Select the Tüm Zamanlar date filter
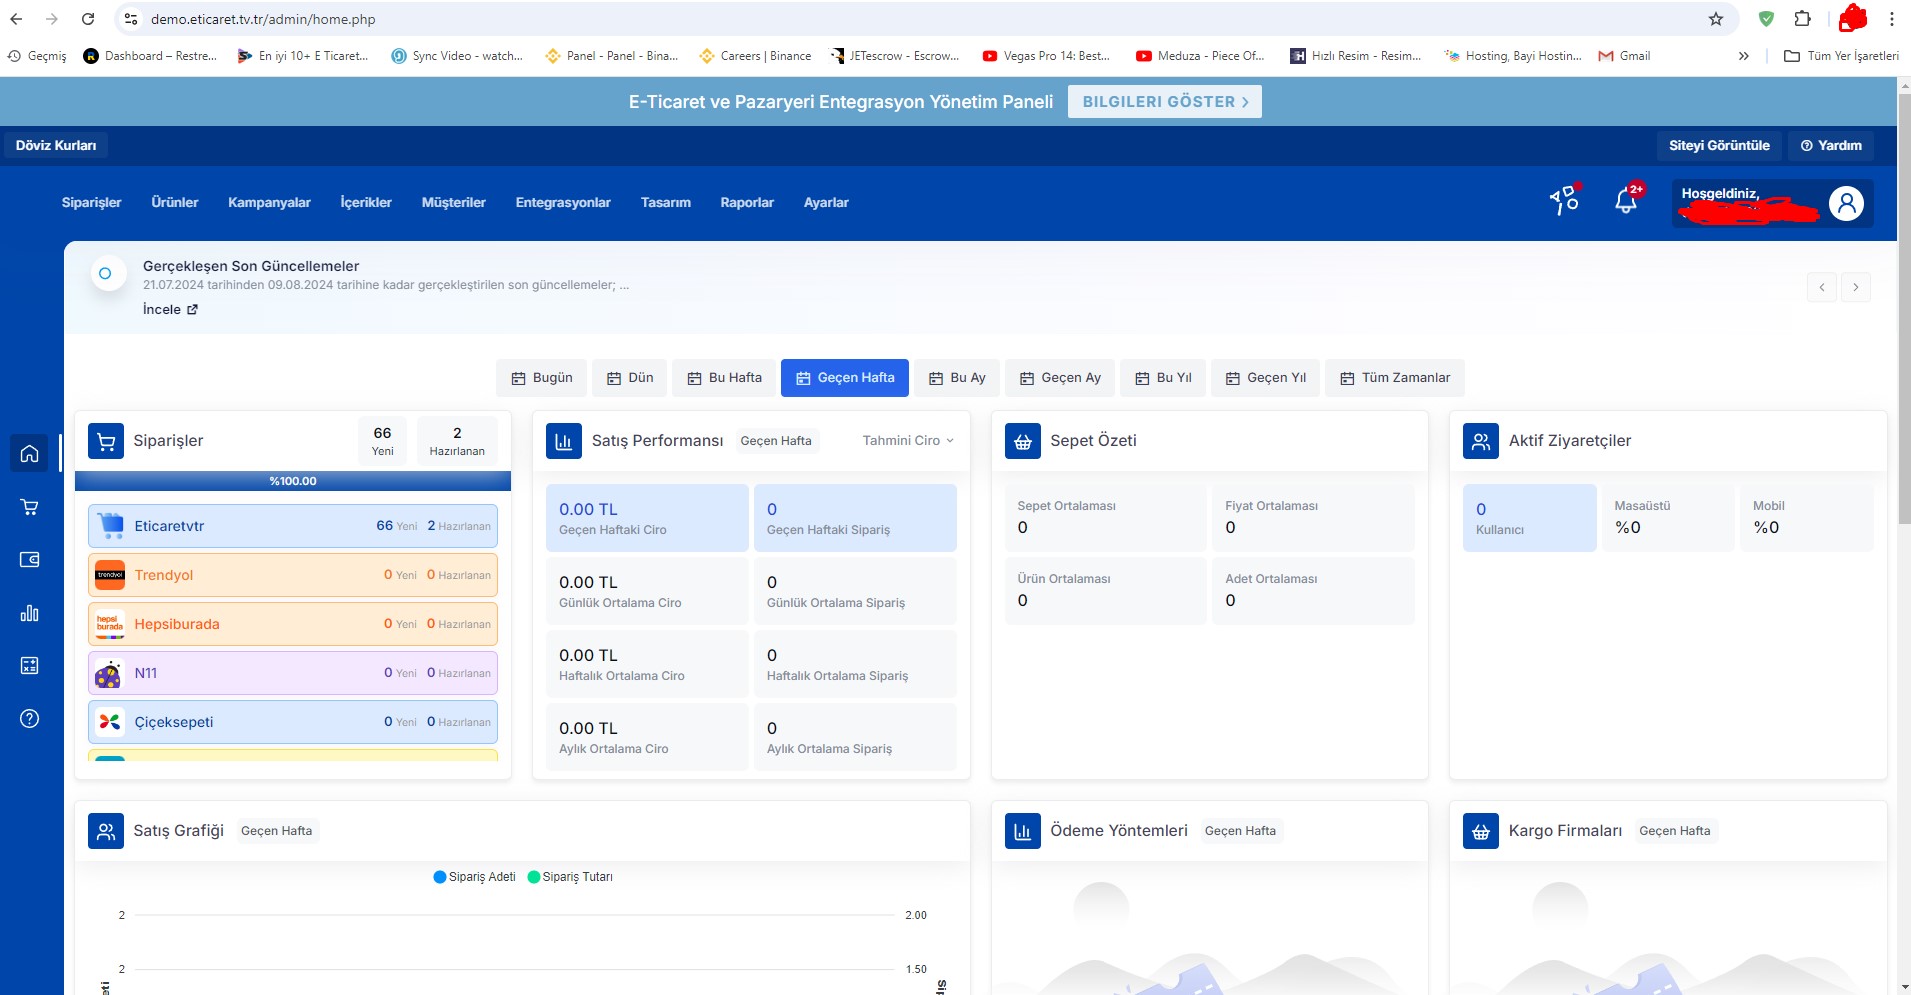The width and height of the screenshot is (1911, 995). pos(1395,378)
